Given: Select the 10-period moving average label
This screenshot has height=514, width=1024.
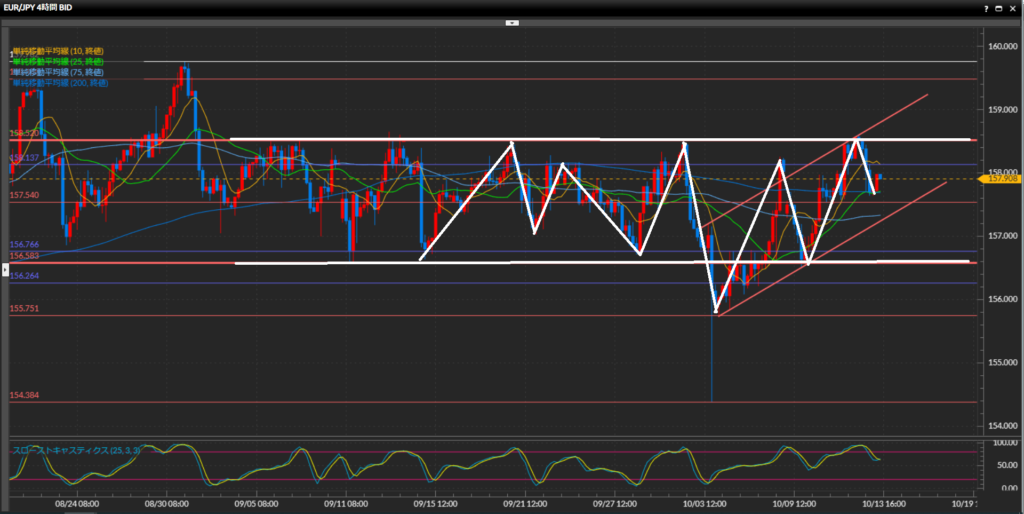Looking at the screenshot, I should 58,50.
